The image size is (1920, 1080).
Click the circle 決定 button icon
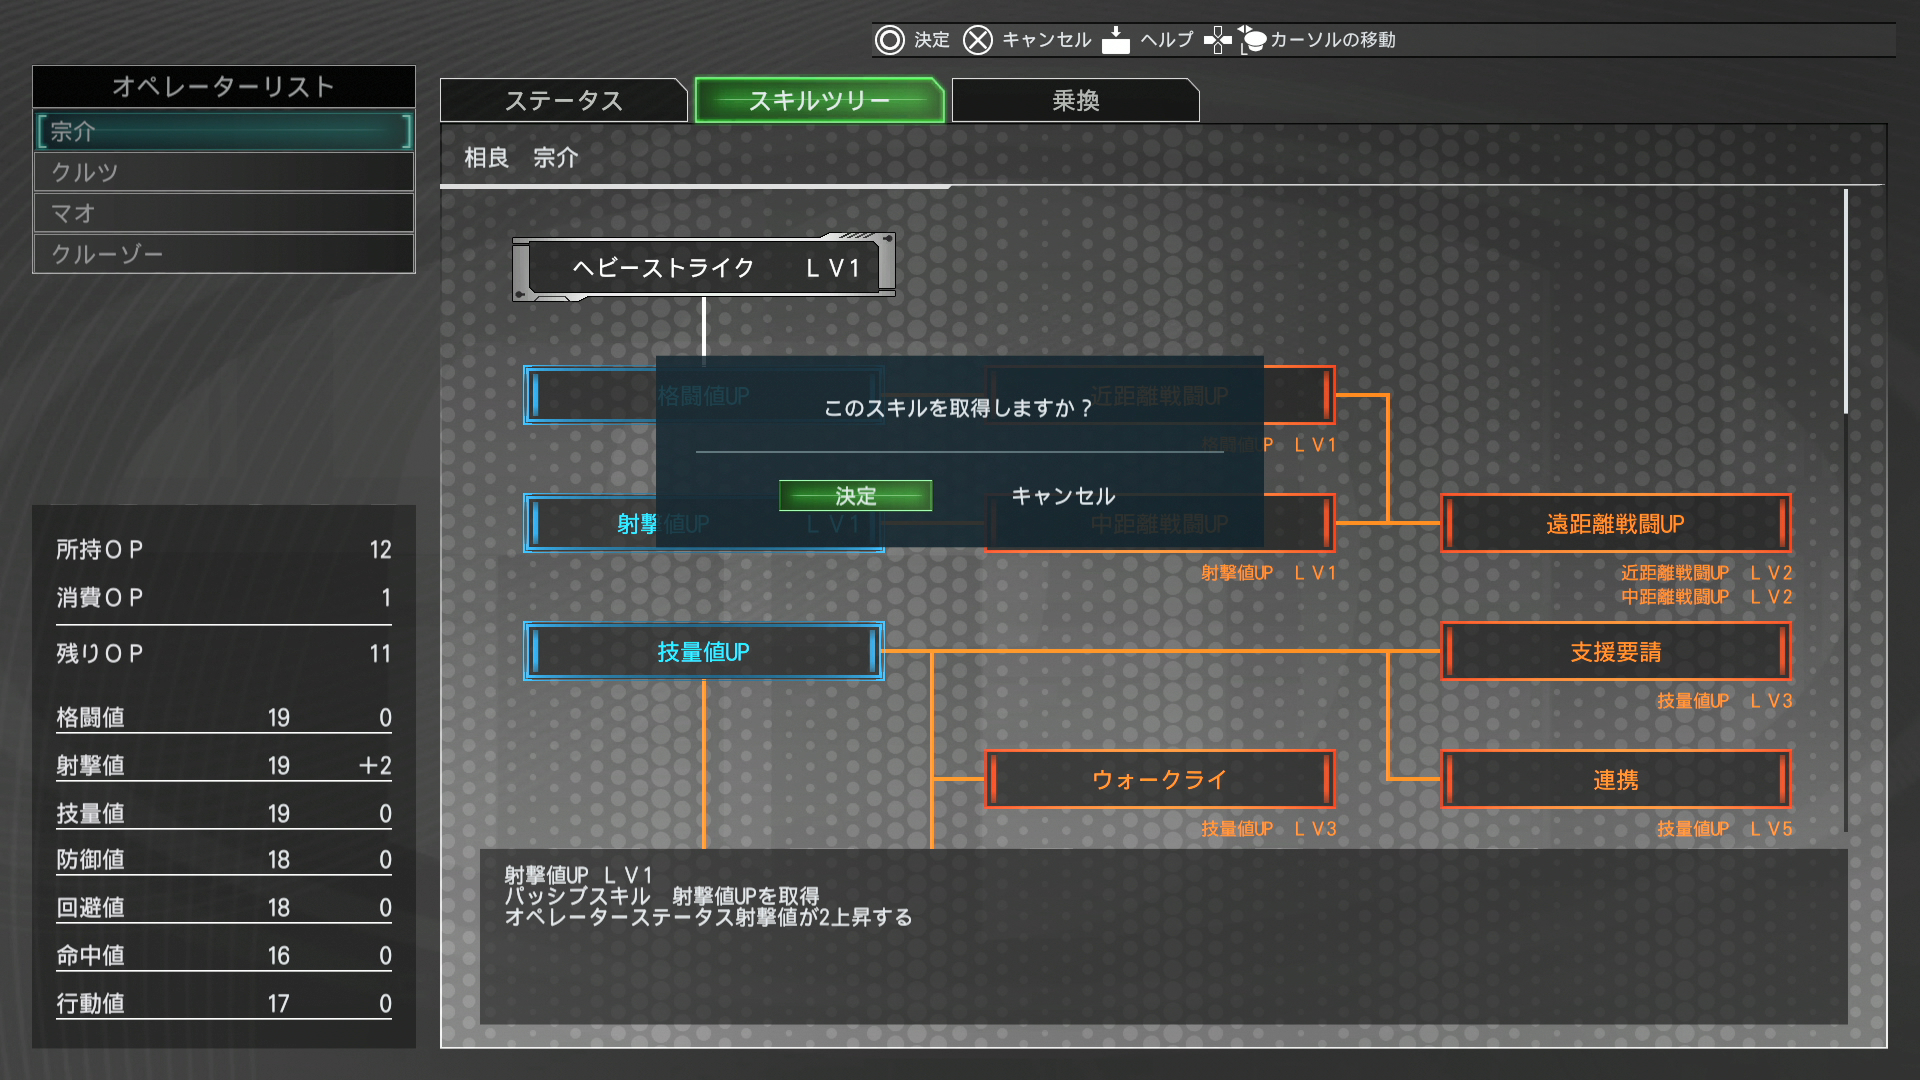889,40
